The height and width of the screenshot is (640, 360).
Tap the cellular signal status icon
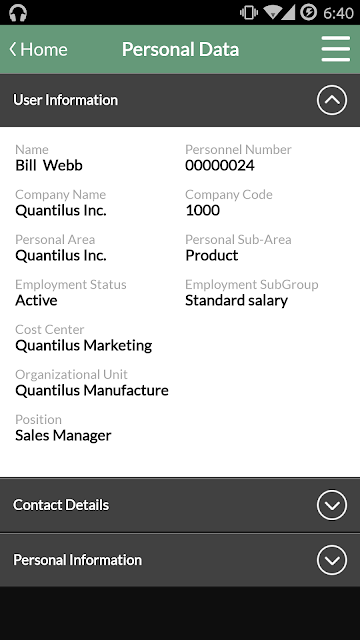(288, 13)
